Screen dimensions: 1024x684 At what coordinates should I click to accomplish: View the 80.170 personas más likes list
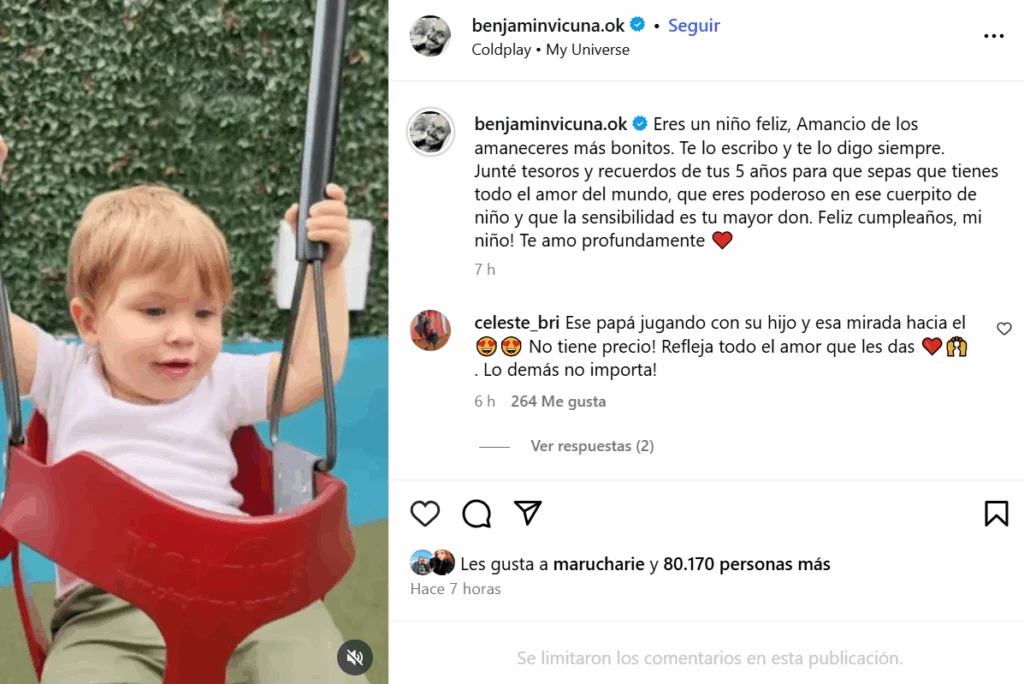click(746, 564)
